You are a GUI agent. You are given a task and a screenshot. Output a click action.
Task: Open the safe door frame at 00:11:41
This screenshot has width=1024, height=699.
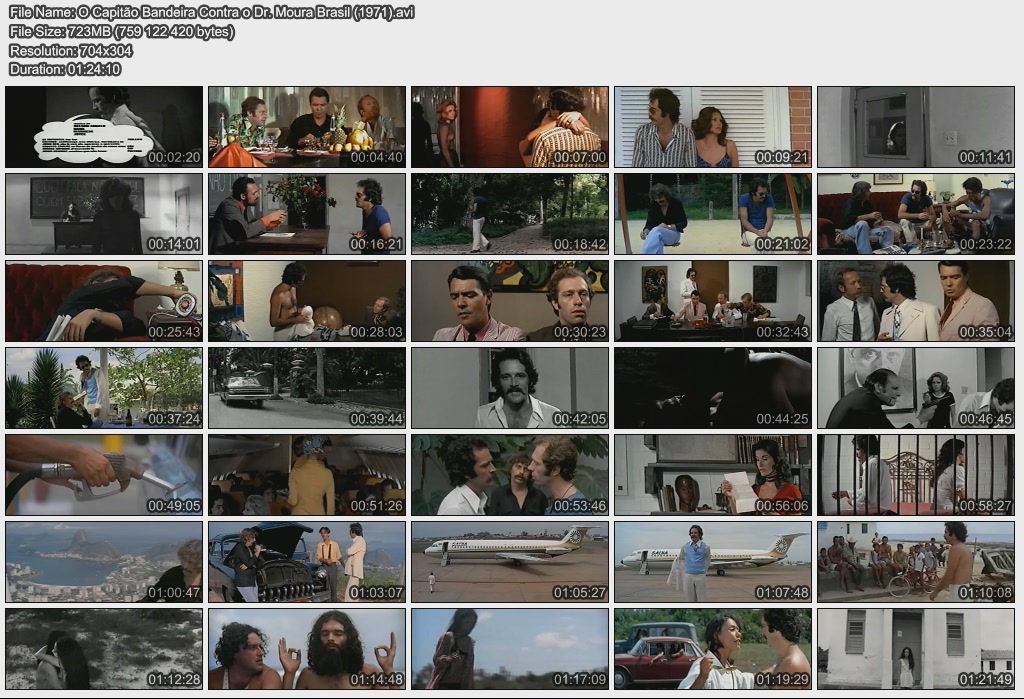916,127
